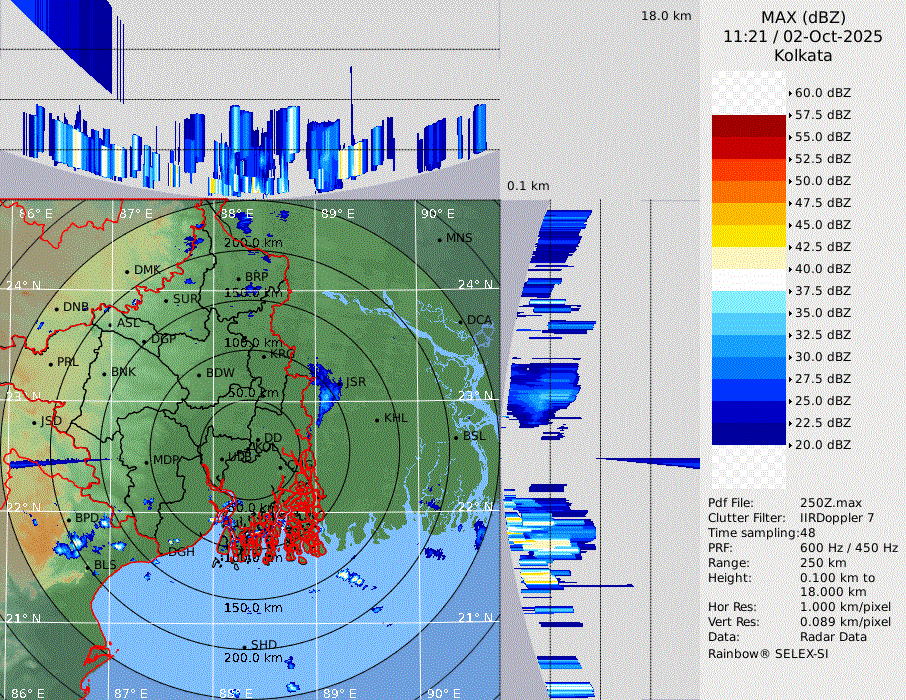Click the Rainbow SELEX-SI text
The height and width of the screenshot is (700, 906).
click(x=768, y=653)
